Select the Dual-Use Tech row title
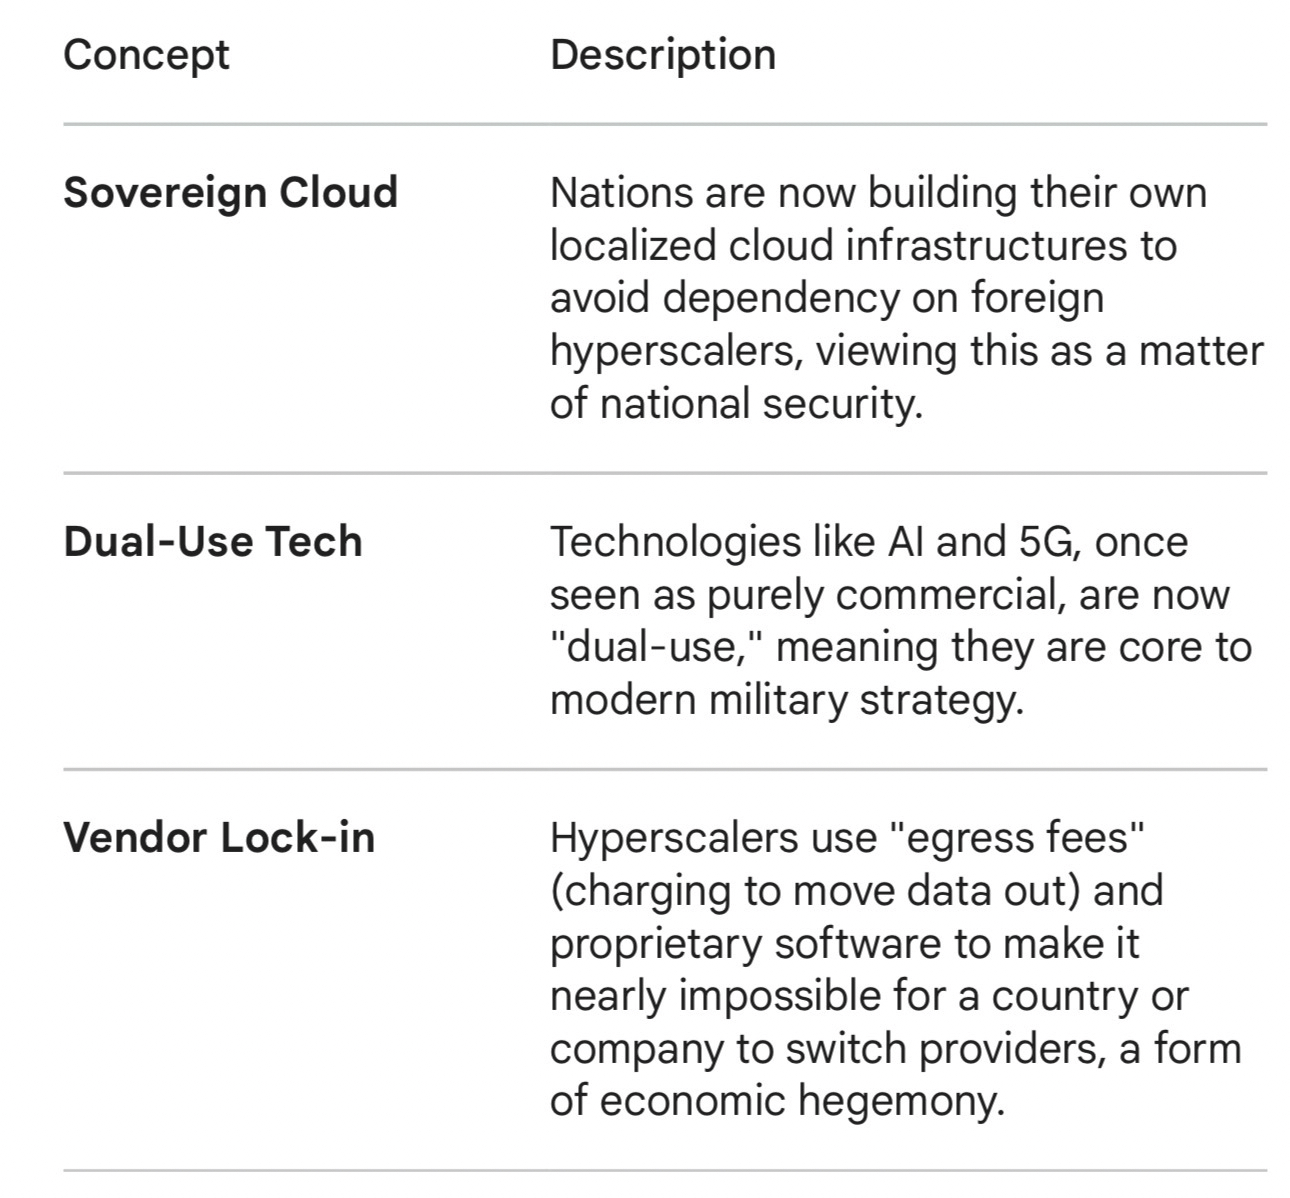 coord(212,542)
